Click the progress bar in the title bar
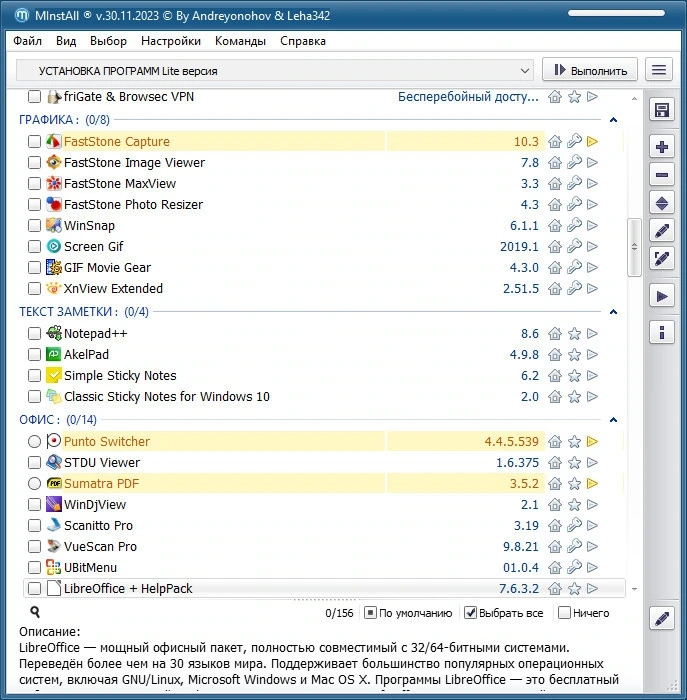Viewport: 687px width, 700px height. click(x=616, y=13)
